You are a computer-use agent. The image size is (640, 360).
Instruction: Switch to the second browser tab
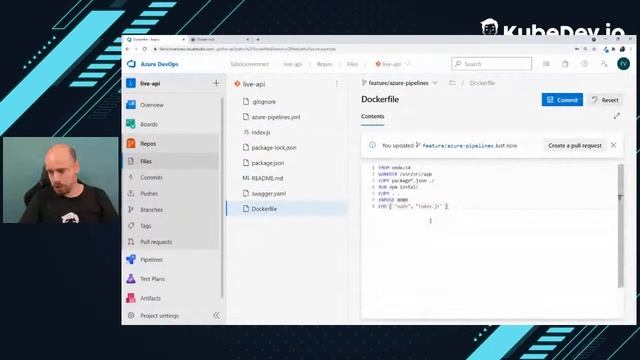220,40
